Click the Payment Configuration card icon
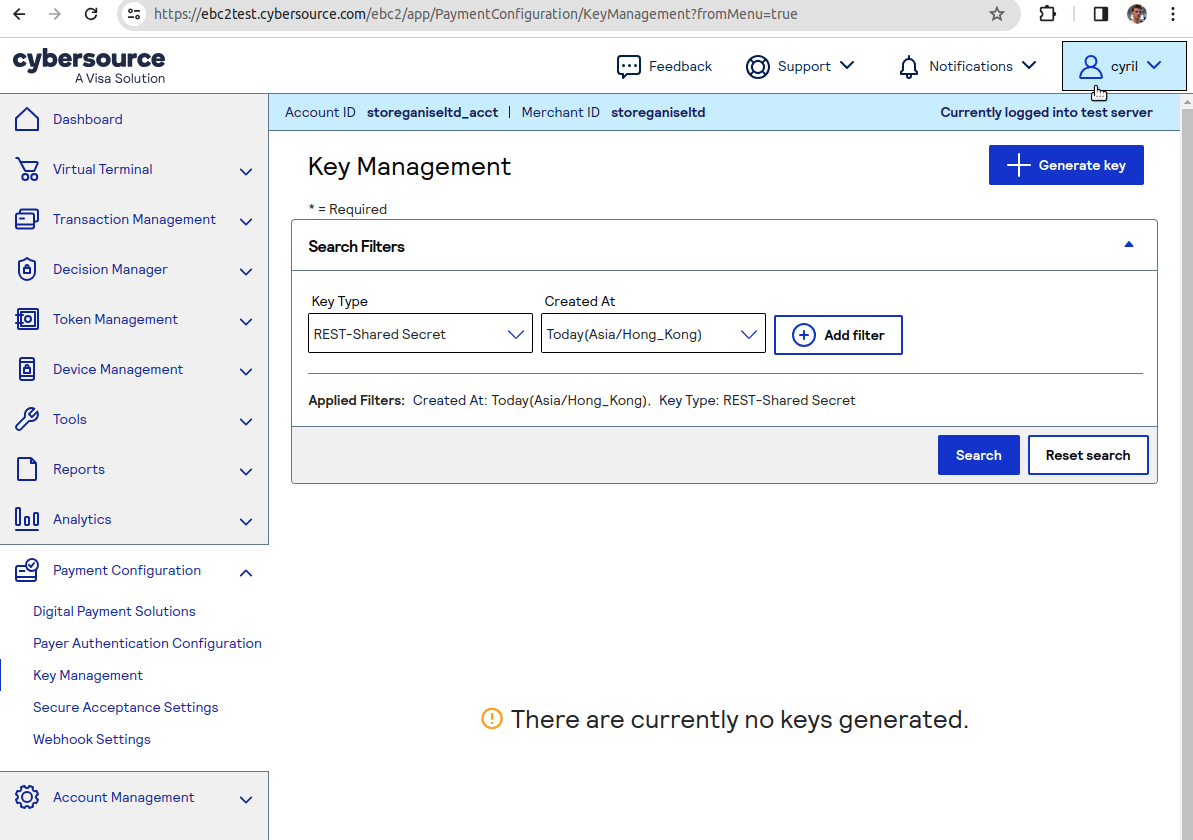This screenshot has width=1193, height=840. [27, 571]
